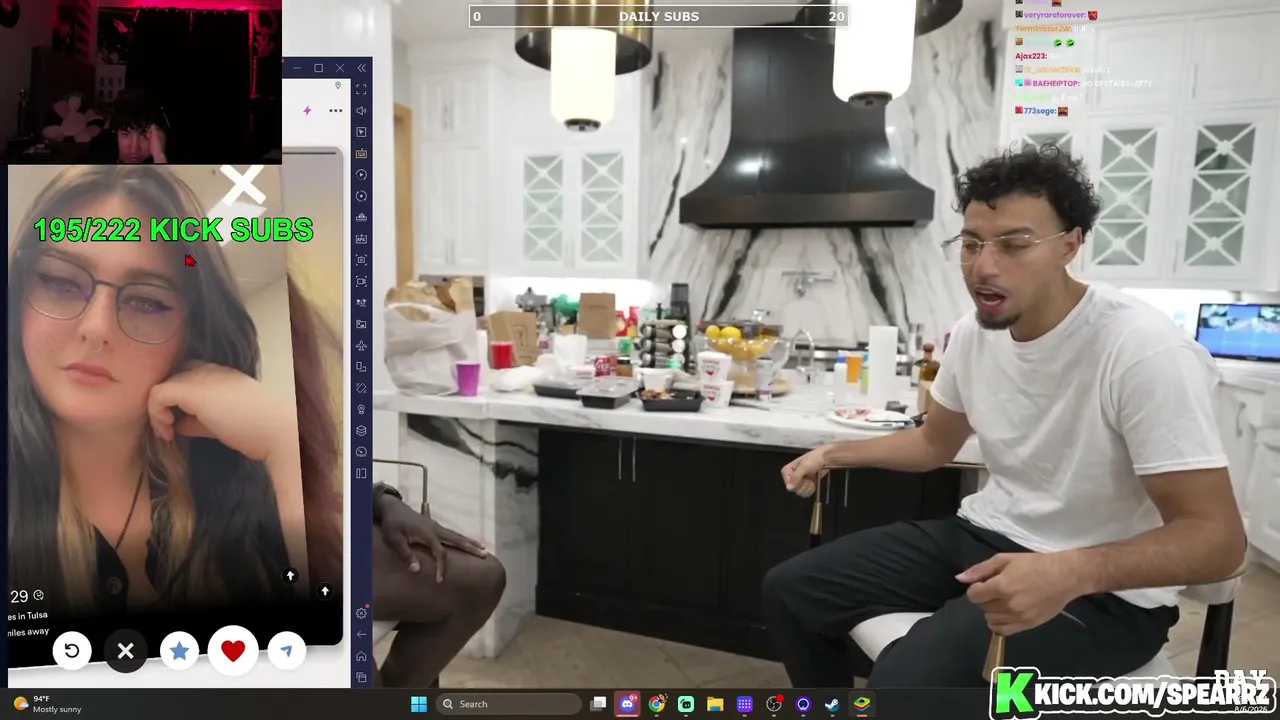The image size is (1280, 720).
Task: Open Discord from the taskbar
Action: point(627,704)
